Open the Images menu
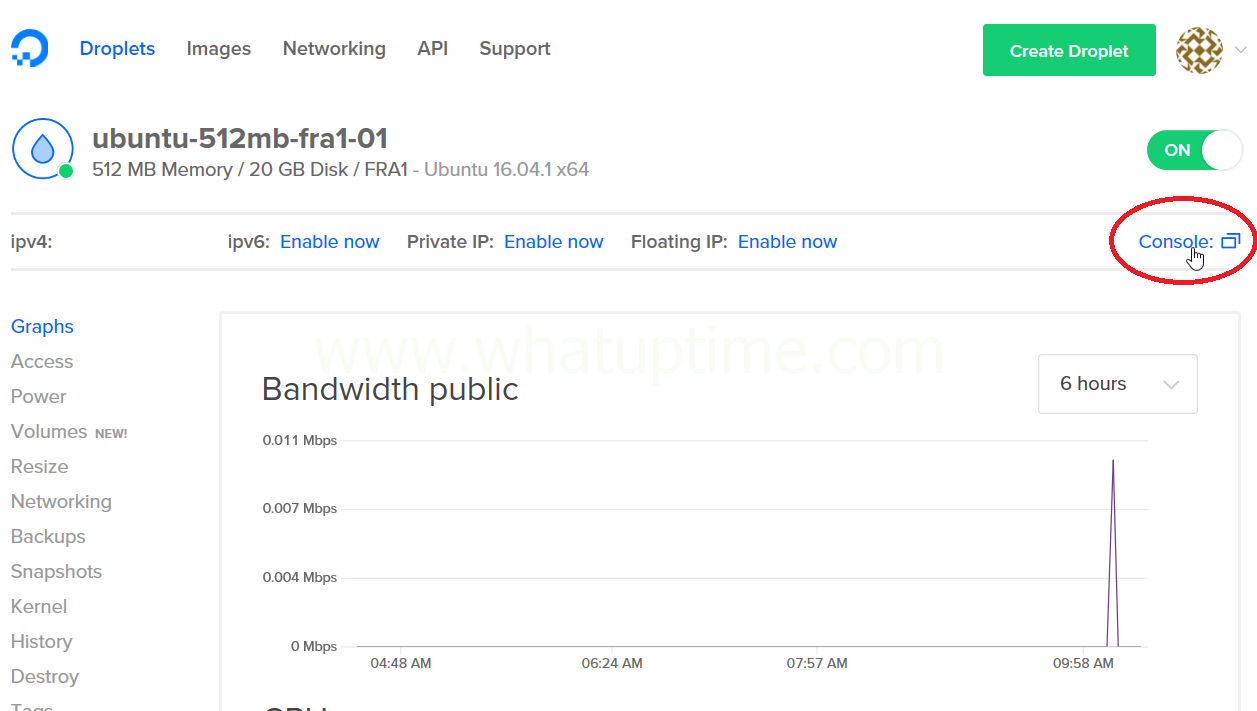 [218, 49]
